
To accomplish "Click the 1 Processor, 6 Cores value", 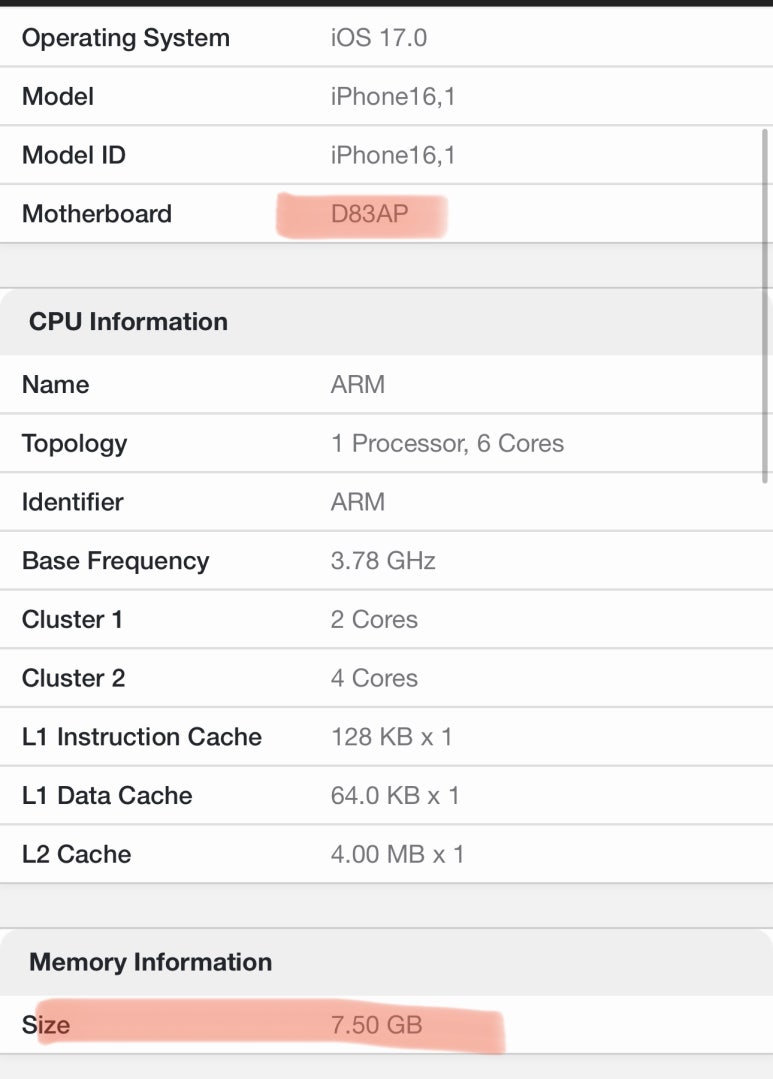I will [447, 443].
